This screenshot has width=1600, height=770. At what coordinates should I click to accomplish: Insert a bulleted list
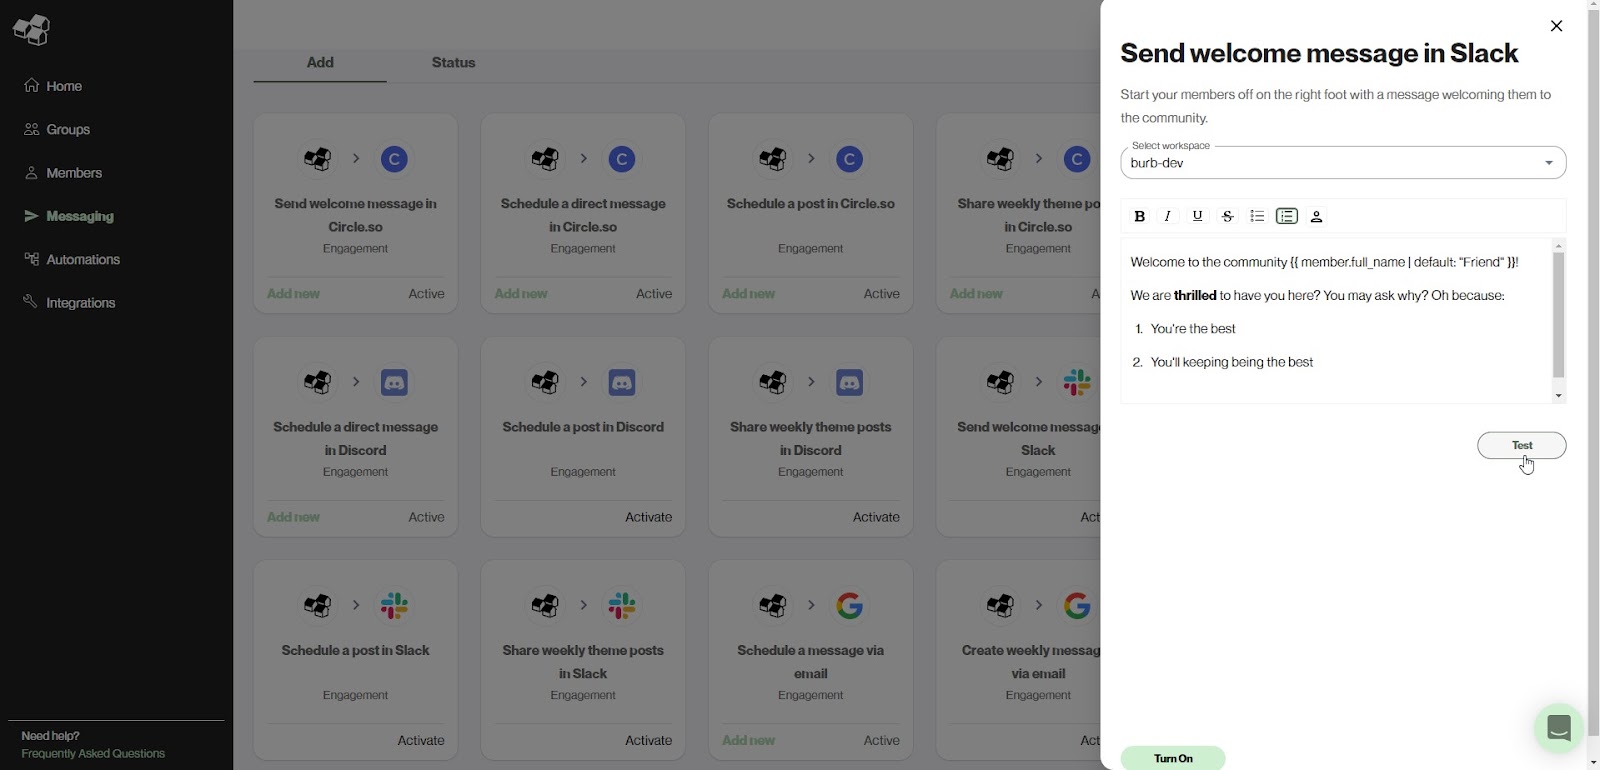[x=1257, y=216]
